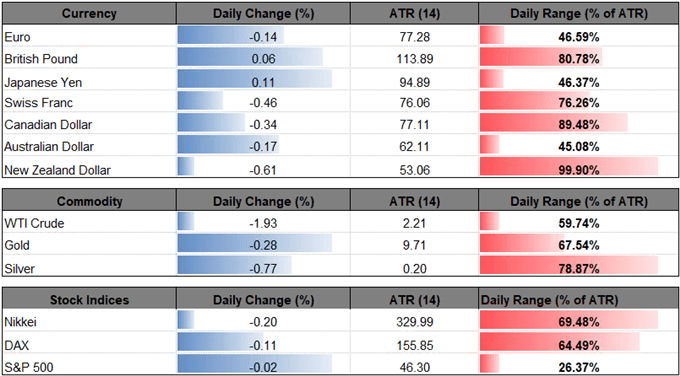
Task: Select Canadian Dollar row label
Action: (x=48, y=125)
